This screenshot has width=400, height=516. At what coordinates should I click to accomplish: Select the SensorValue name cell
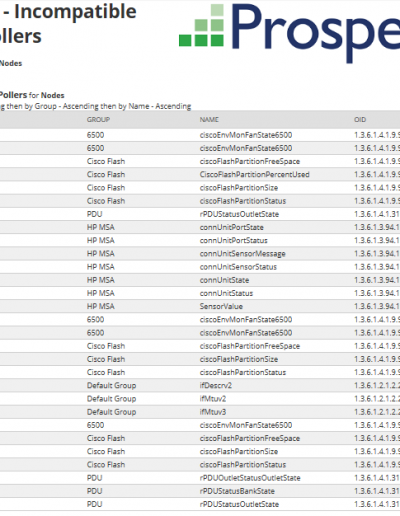221,306
